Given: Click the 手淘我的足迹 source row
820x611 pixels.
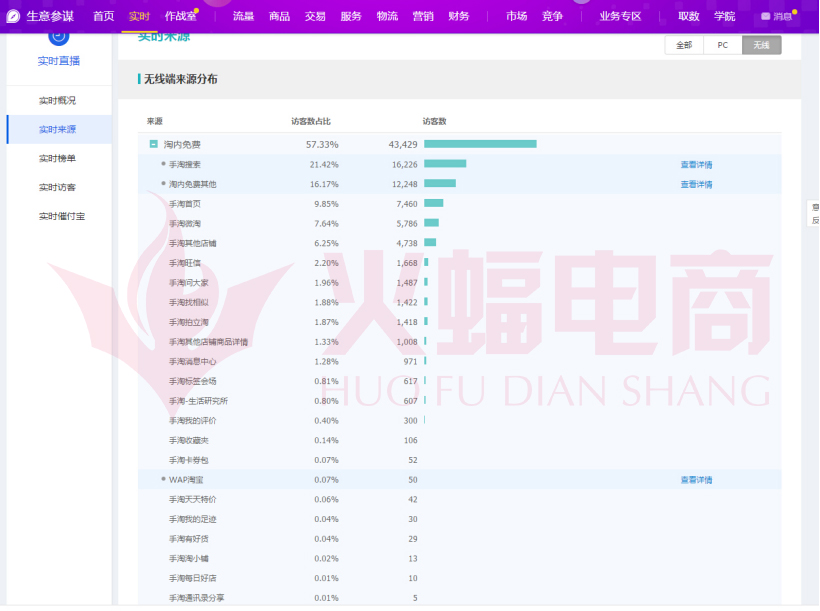Looking at the screenshot, I should coord(460,519).
